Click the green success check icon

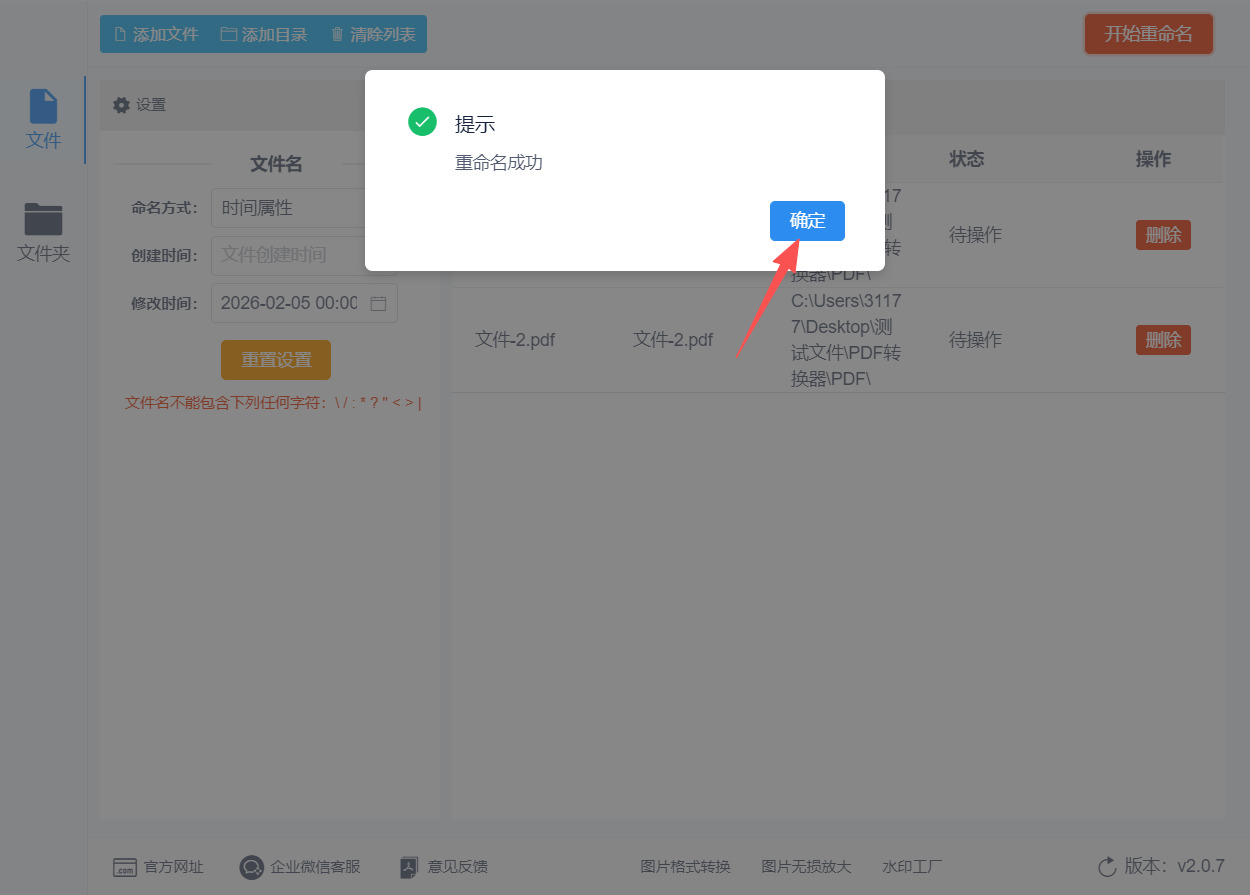(422, 121)
